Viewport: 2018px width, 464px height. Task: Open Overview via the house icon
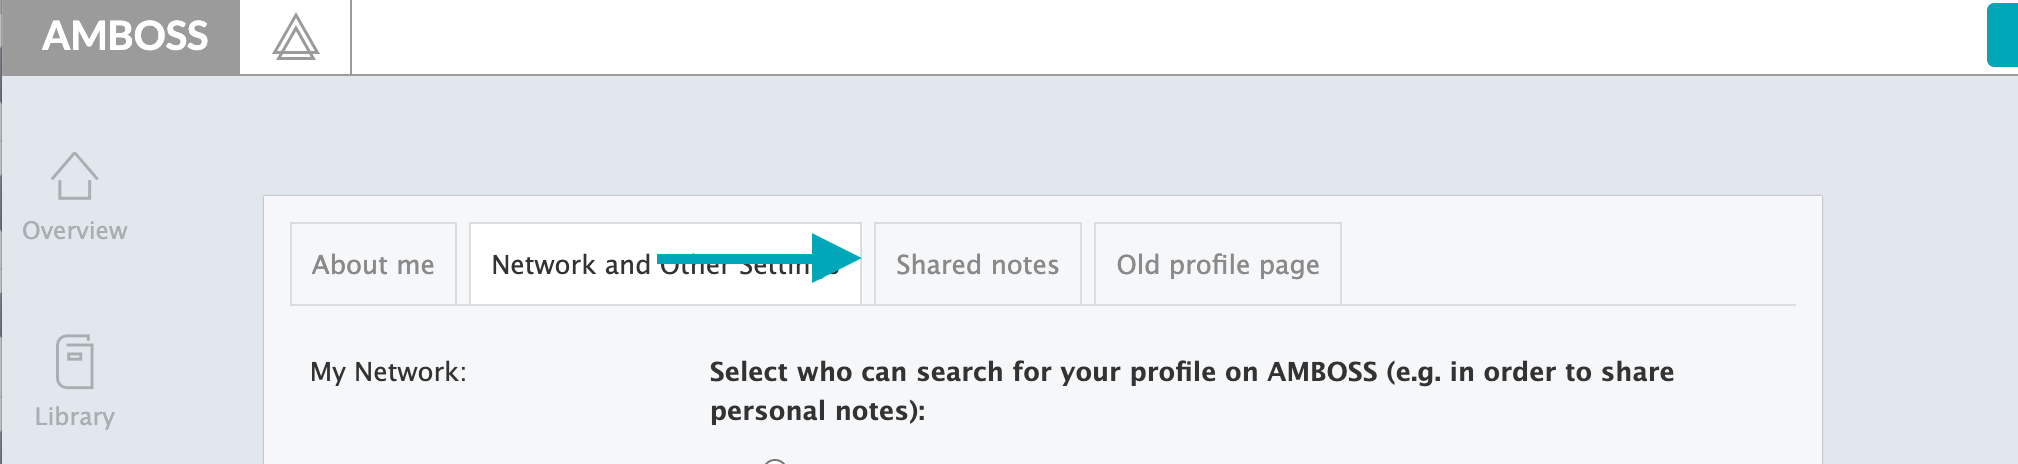pyautogui.click(x=74, y=176)
